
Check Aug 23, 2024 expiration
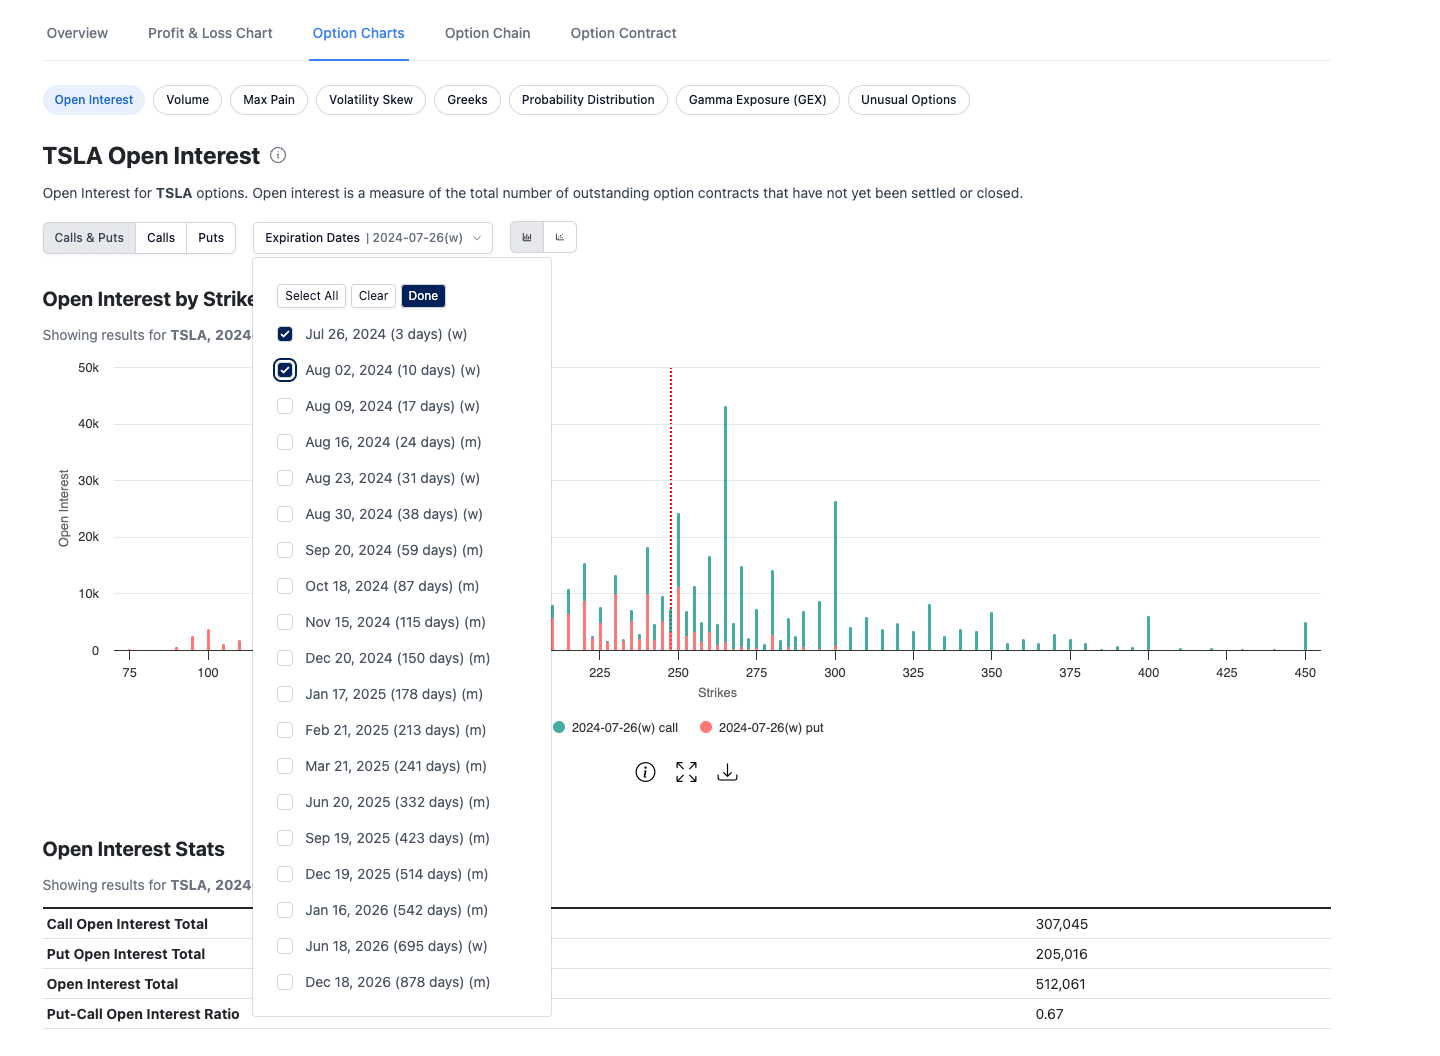coord(285,478)
